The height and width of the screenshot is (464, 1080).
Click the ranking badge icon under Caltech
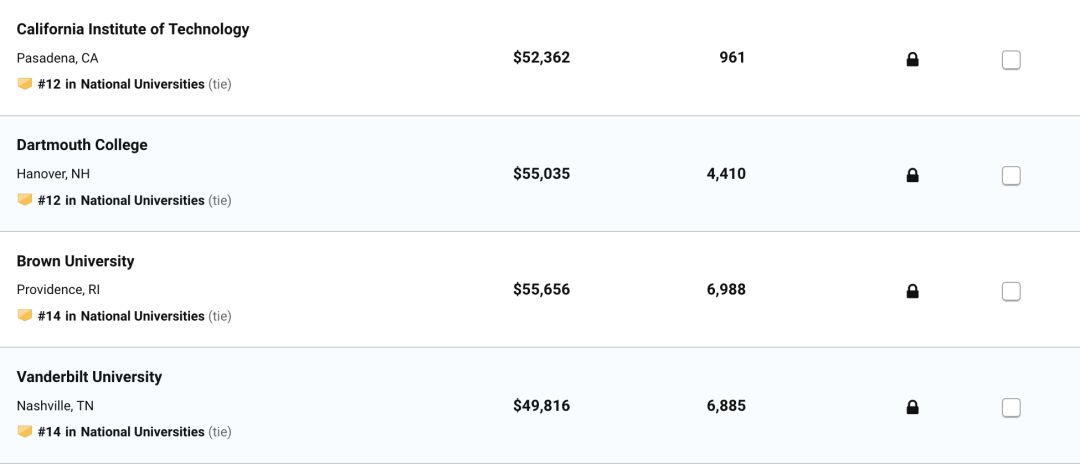click(25, 84)
